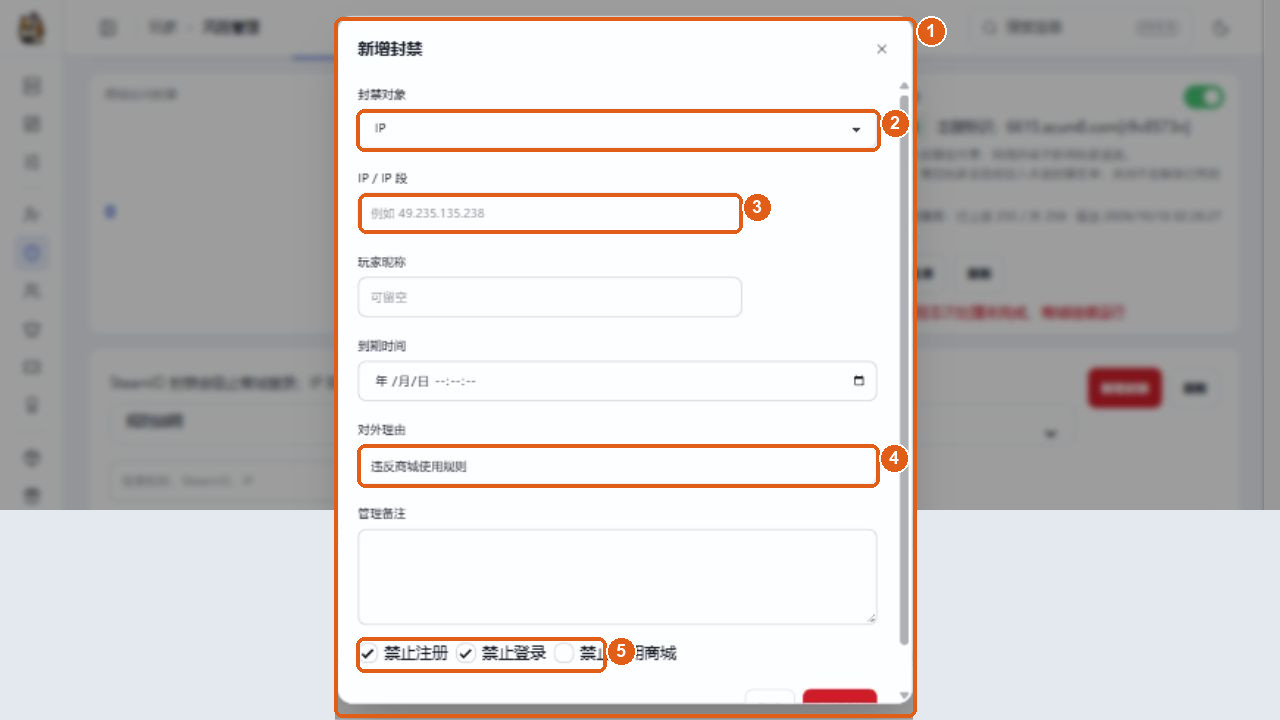Screen dimensions: 1280x720
Task: Click the 对外理由 text field
Action: tap(617, 466)
